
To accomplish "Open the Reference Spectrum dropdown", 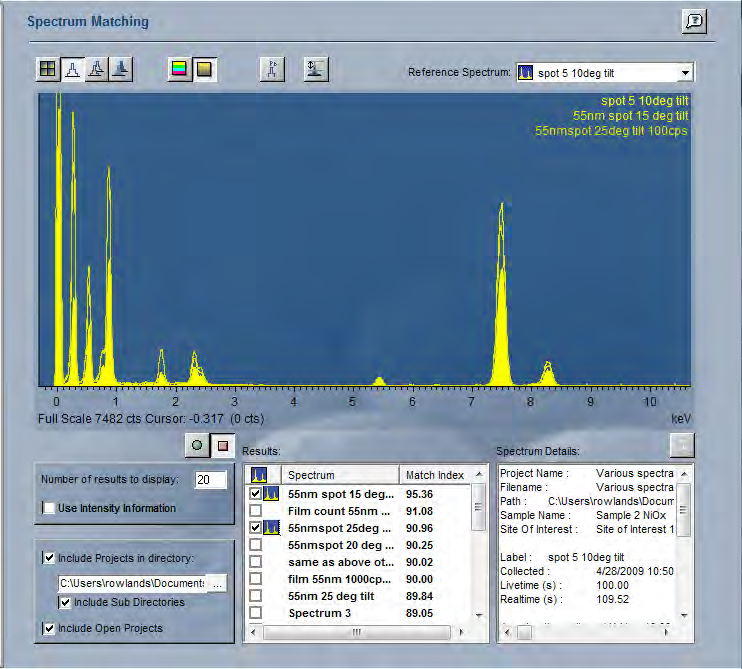I will coord(685,73).
